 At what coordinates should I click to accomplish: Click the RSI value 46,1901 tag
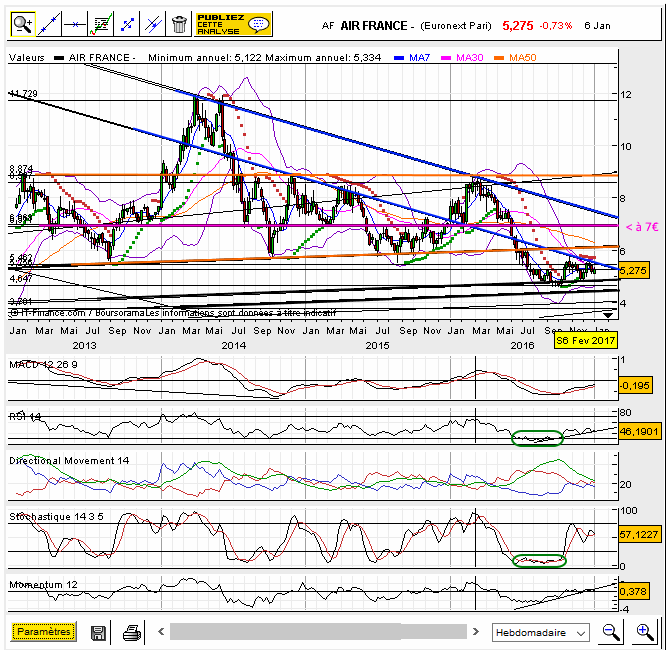tap(639, 432)
